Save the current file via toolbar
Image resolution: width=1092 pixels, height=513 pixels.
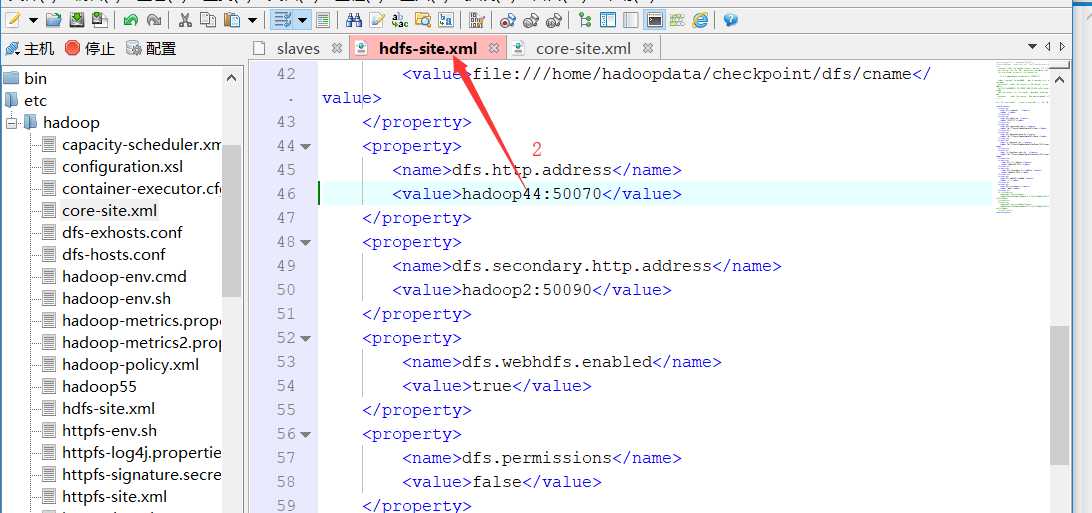(76, 19)
